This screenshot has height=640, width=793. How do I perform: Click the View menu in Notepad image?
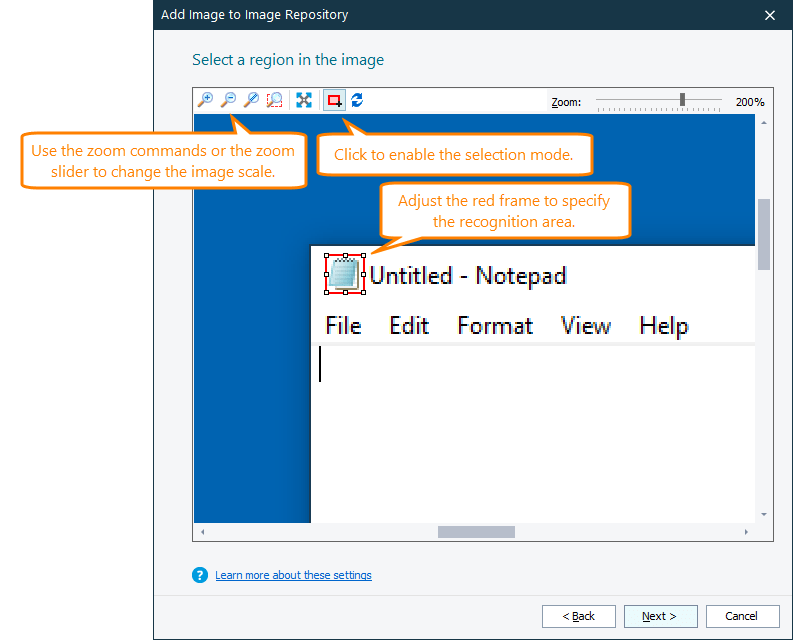pyautogui.click(x=586, y=325)
